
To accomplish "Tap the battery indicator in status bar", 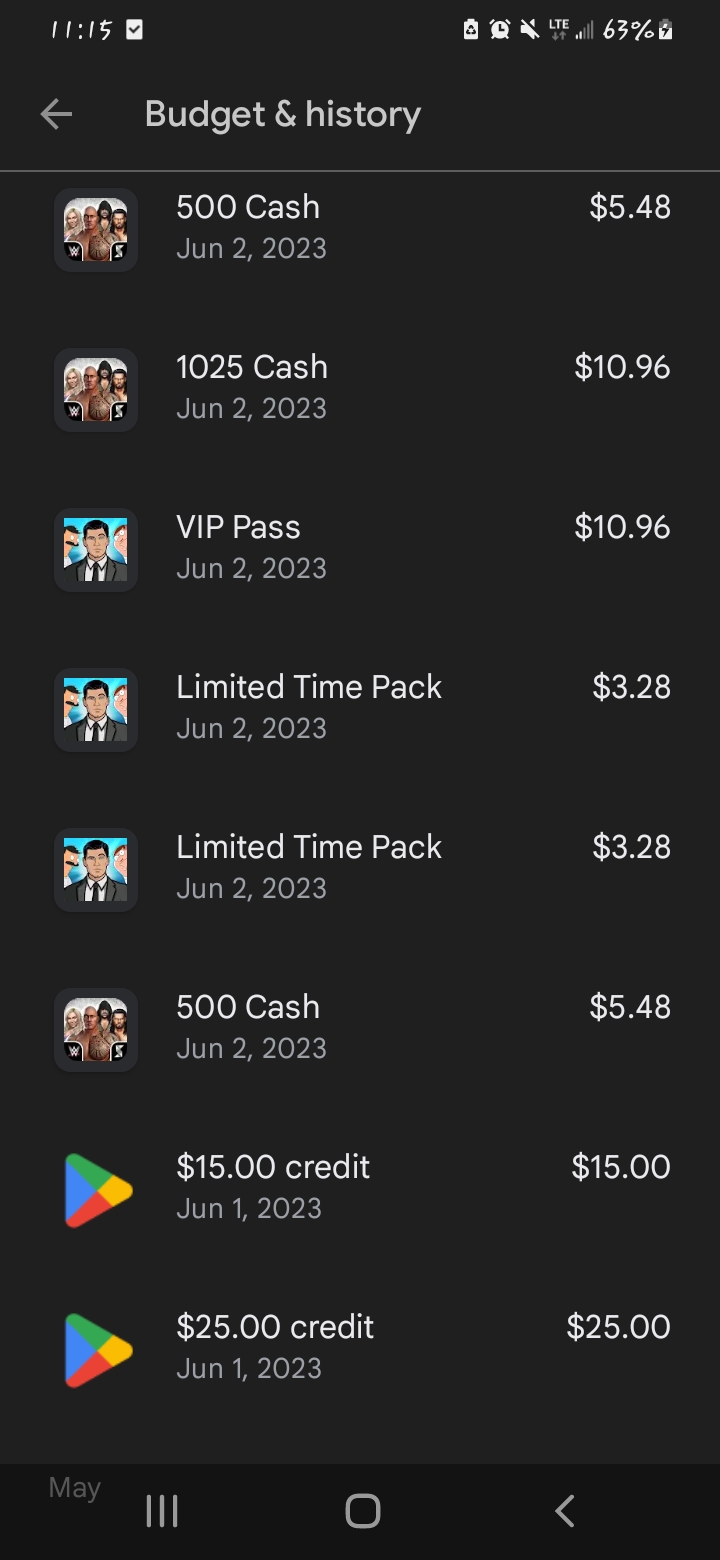I will click(666, 30).
